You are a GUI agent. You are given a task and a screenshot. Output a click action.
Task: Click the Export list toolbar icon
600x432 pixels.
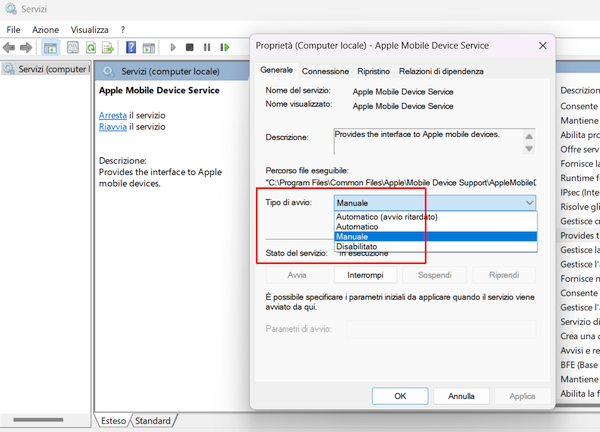(x=108, y=47)
